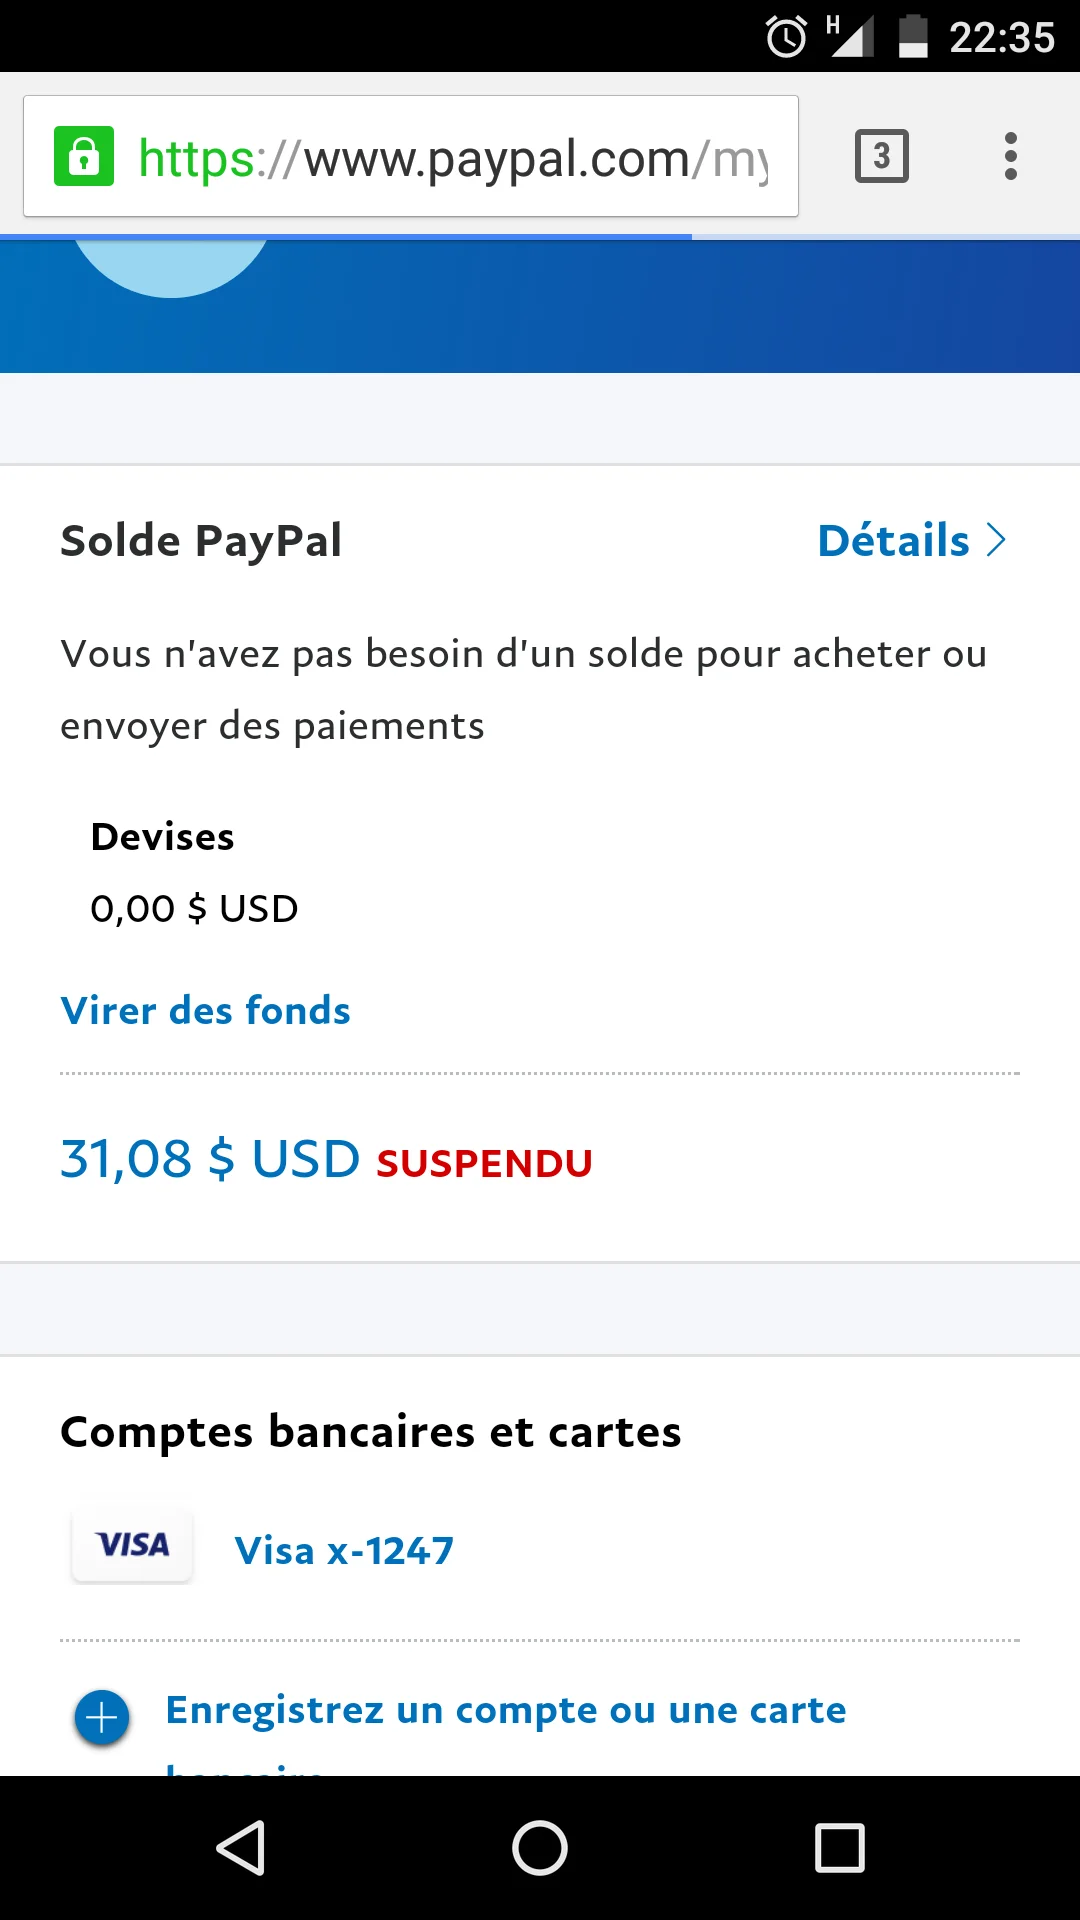Open the browser tab switcher showing 3
Screen dimensions: 1080x1920
click(881, 156)
